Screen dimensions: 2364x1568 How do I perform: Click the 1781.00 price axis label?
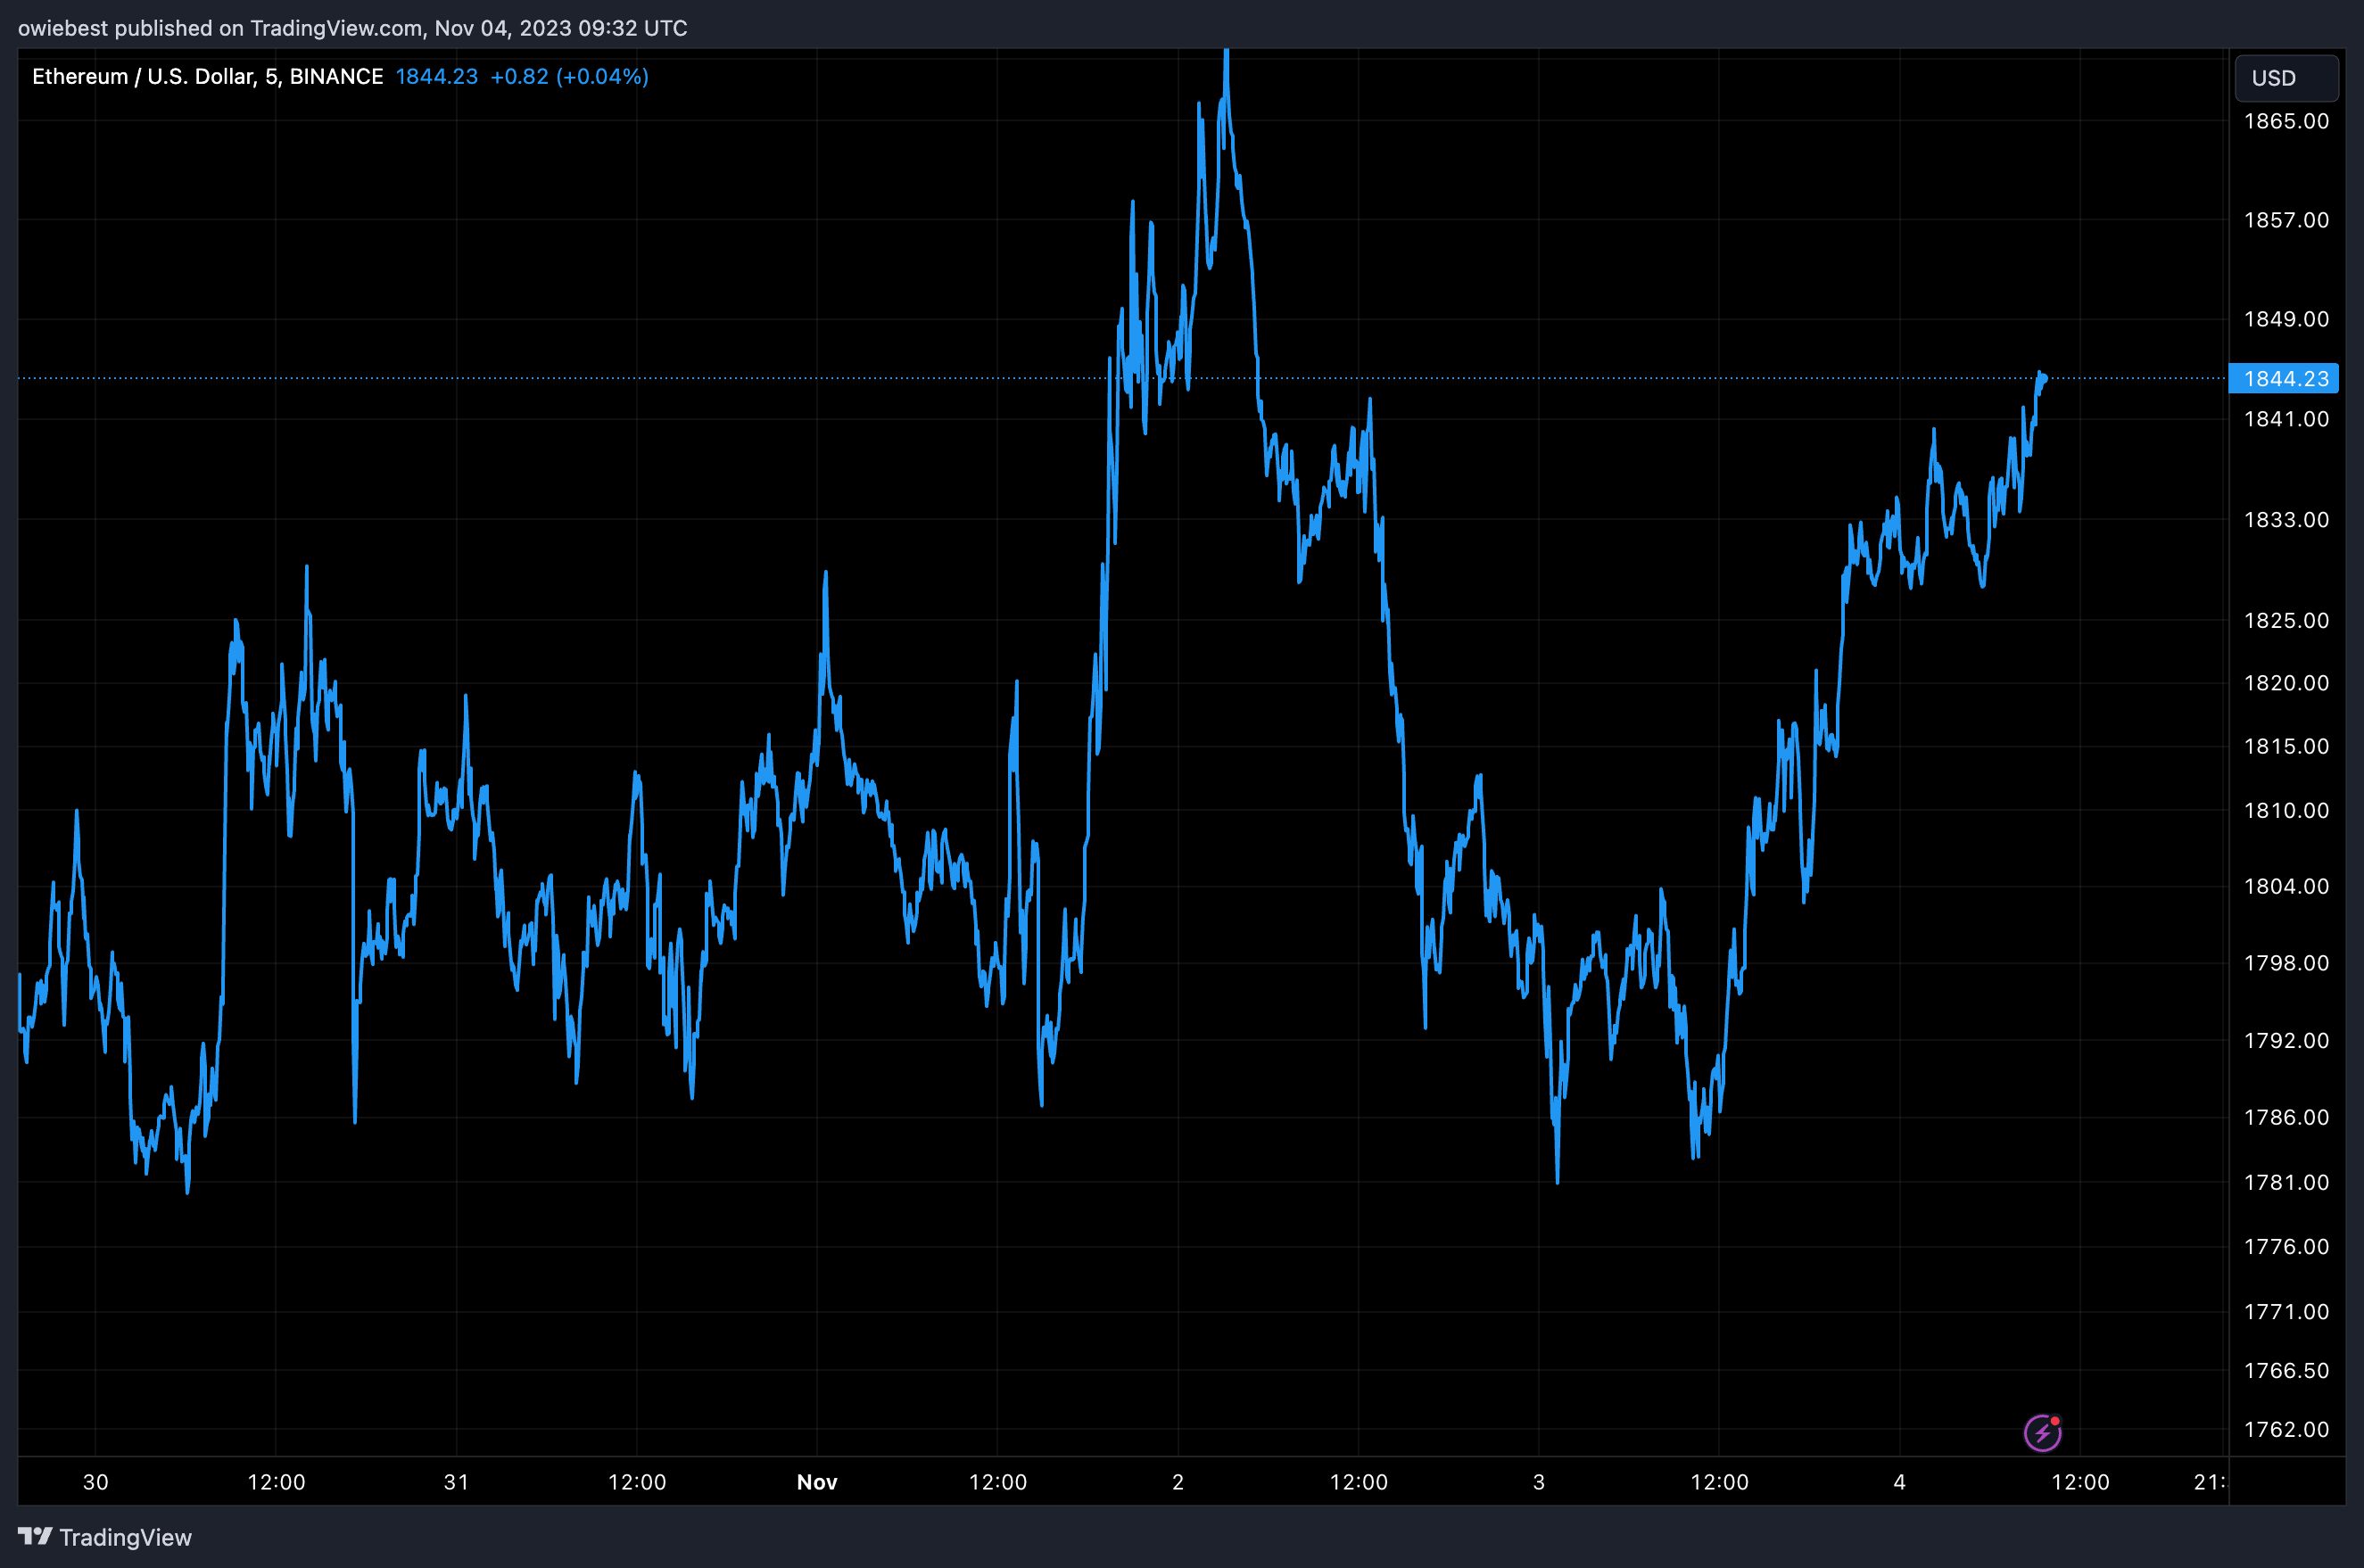[x=2286, y=1183]
